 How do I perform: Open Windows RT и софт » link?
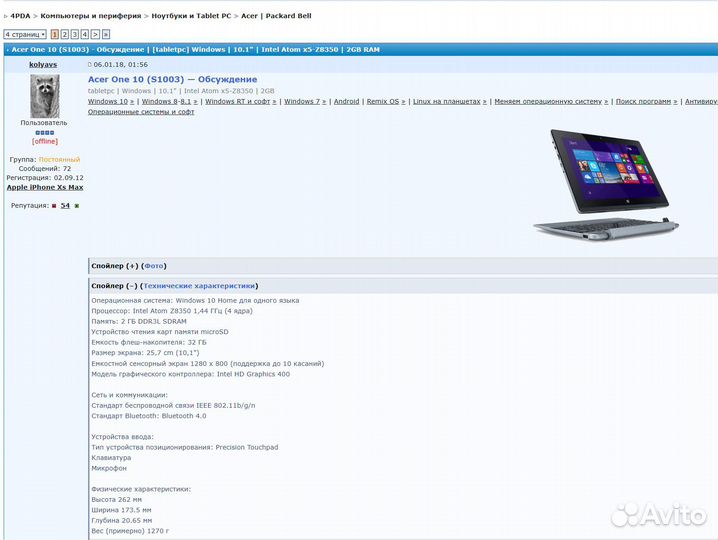pos(241,101)
